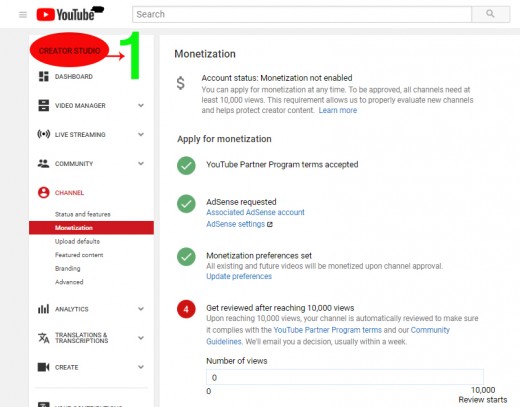
Task: Click the Apply for monetization heading
Action: coord(224,139)
